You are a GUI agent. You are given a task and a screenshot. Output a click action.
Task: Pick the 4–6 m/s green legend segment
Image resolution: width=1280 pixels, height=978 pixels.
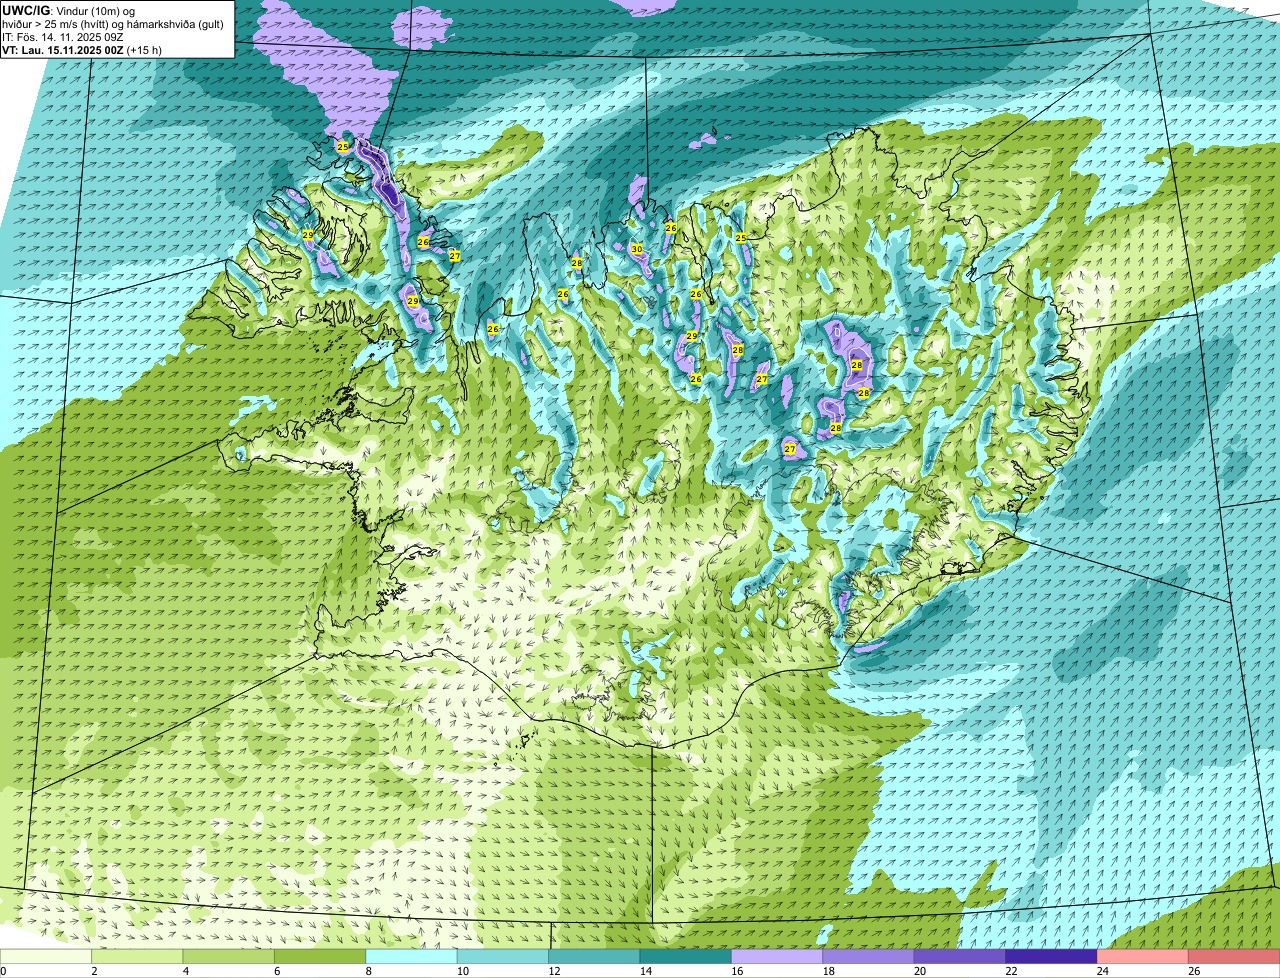(229, 956)
